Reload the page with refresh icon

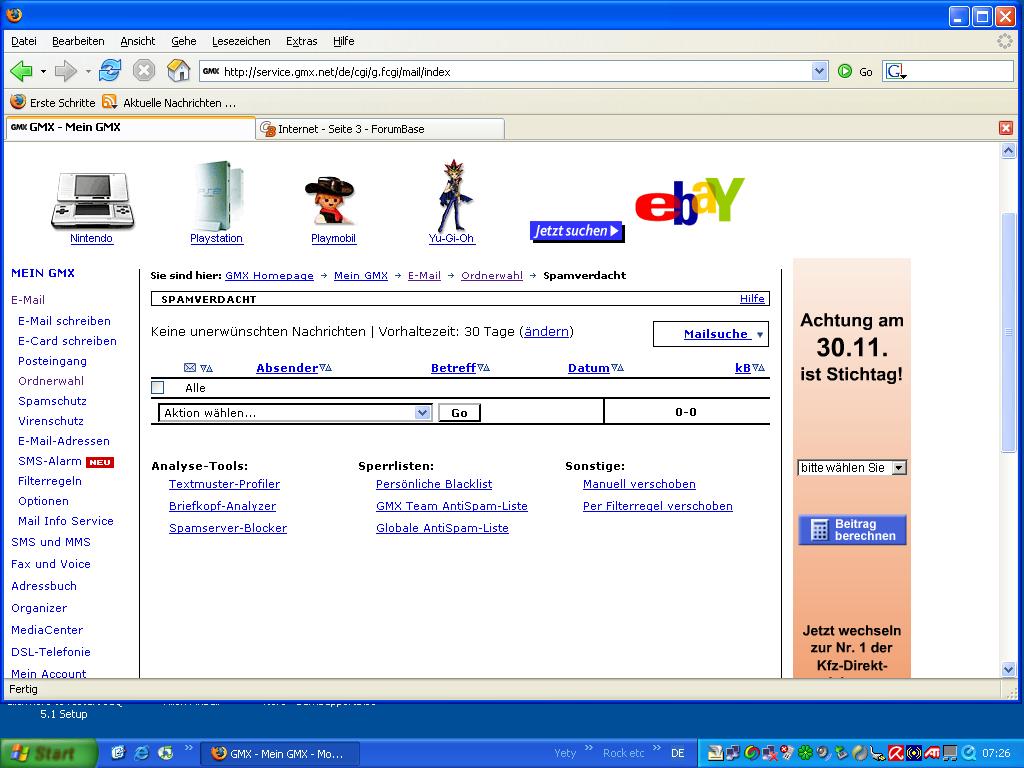tap(110, 71)
